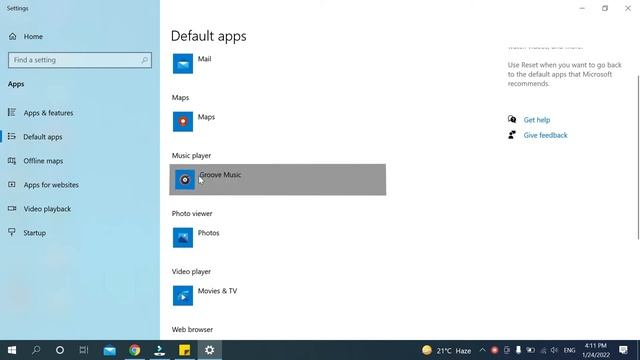Viewport: 640px width, 360px height.
Task: Open taskbar search magnifier
Action: pos(36,350)
